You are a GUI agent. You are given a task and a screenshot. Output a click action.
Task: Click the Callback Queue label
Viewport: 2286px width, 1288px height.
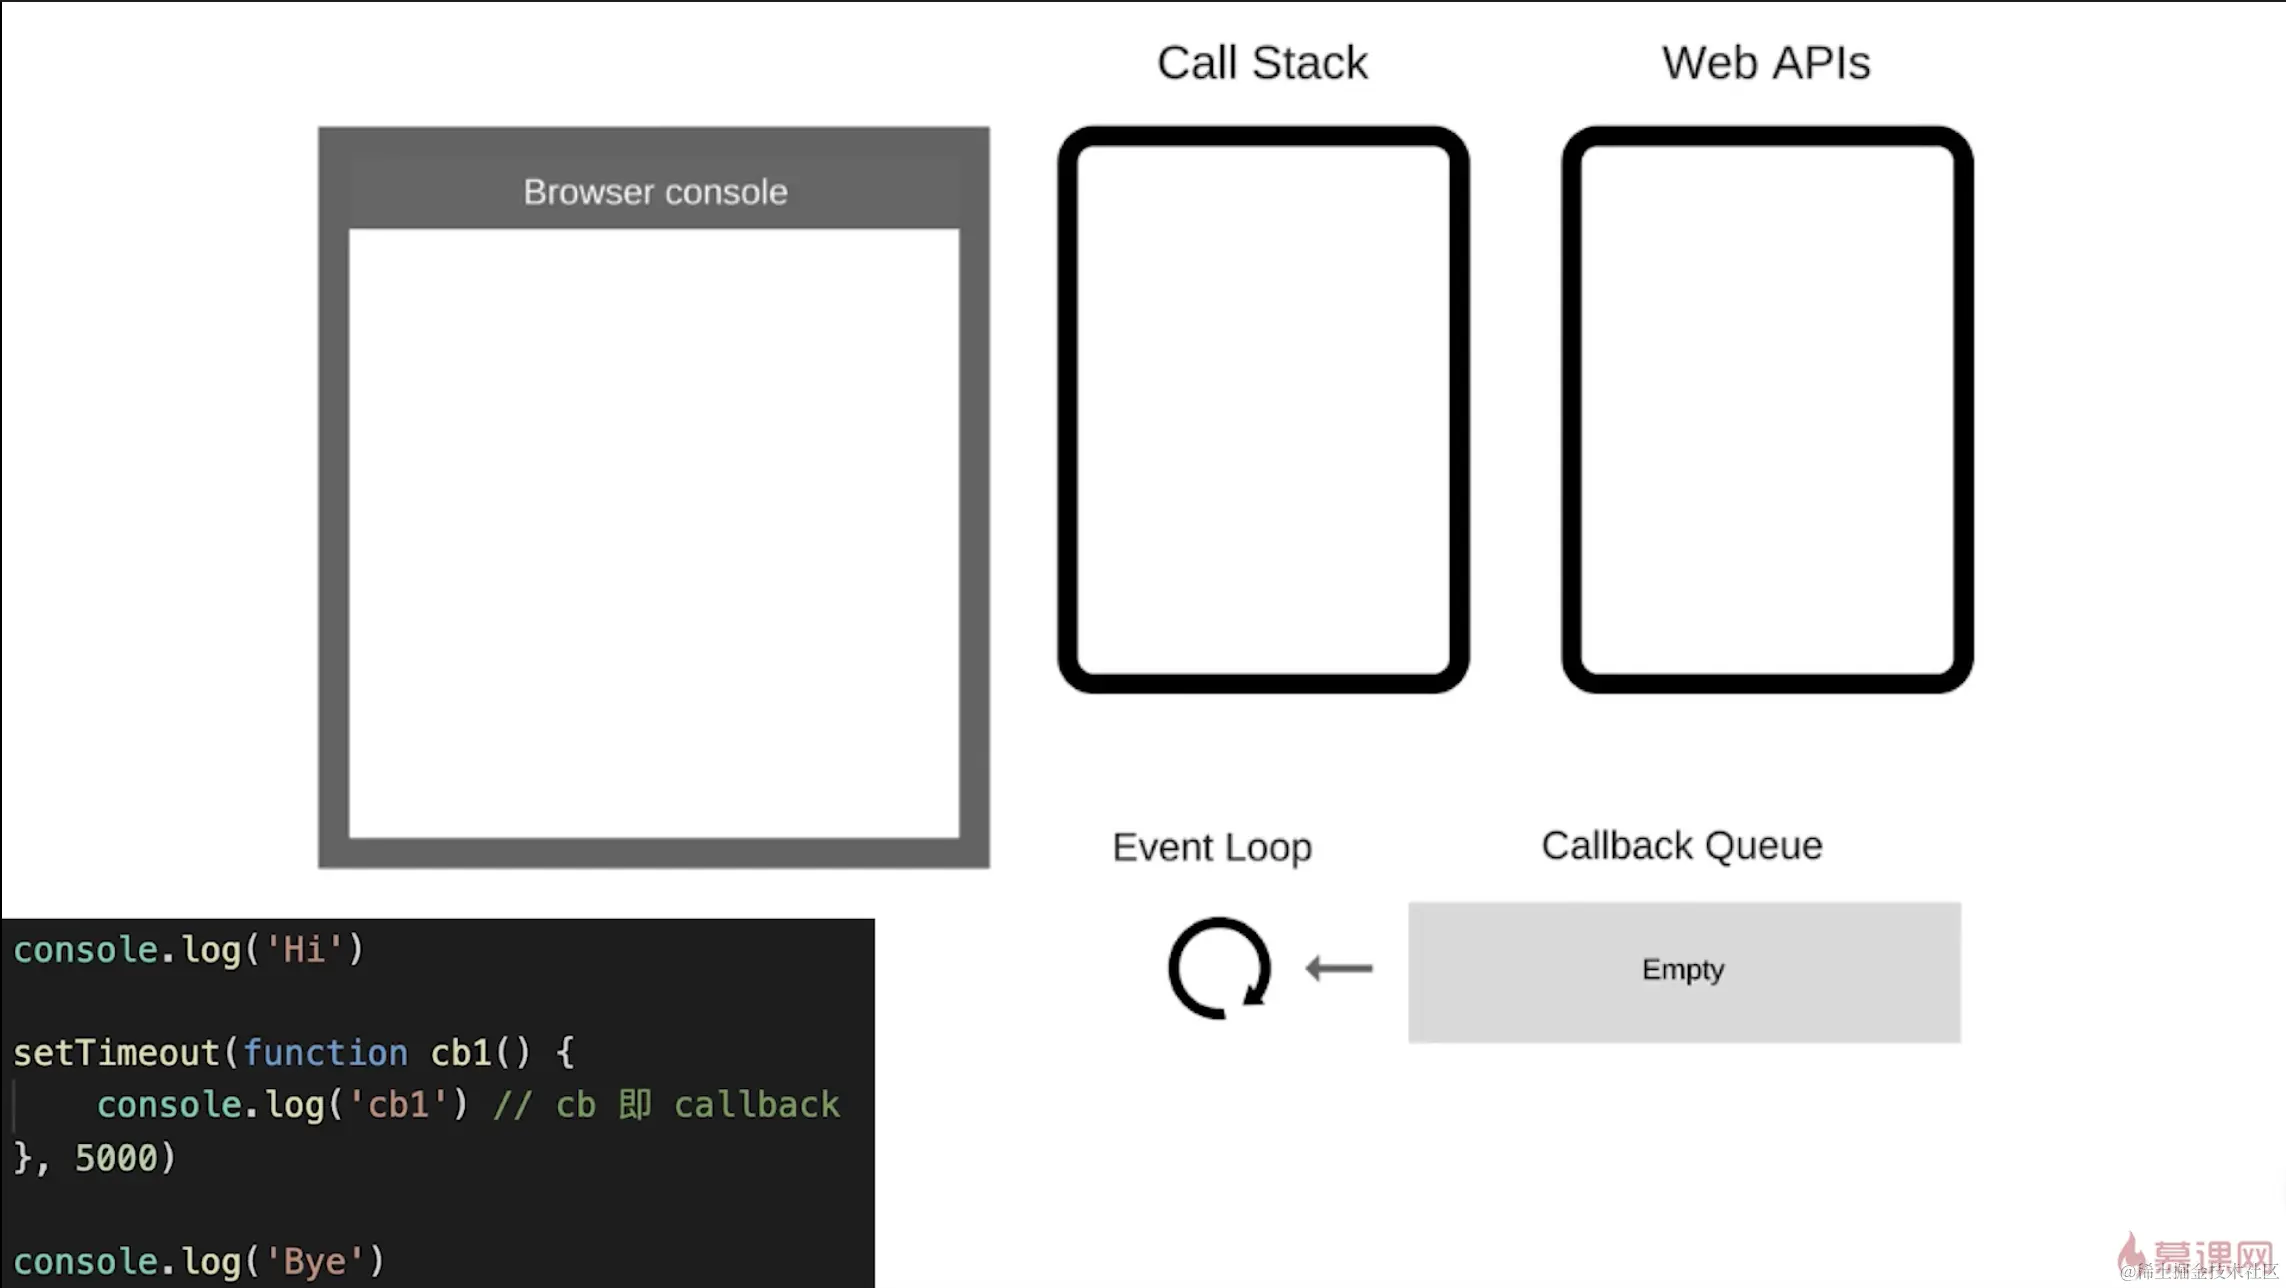pyautogui.click(x=1682, y=846)
